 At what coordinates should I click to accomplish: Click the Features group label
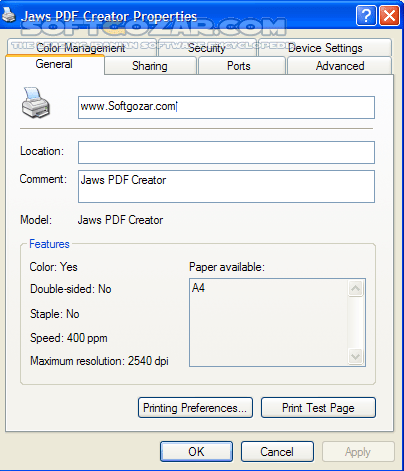click(x=49, y=244)
